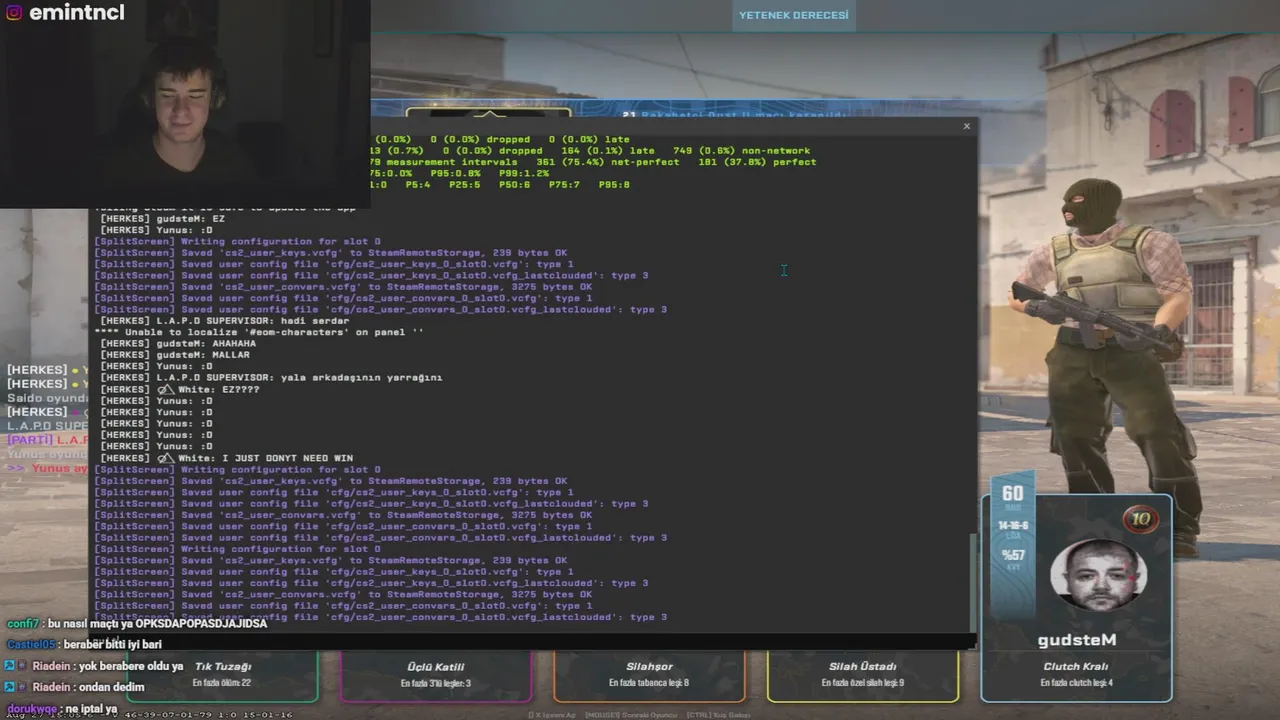
Task: Click console stats line 'P5:4 P25:5 P50:6'
Action: coord(500,185)
